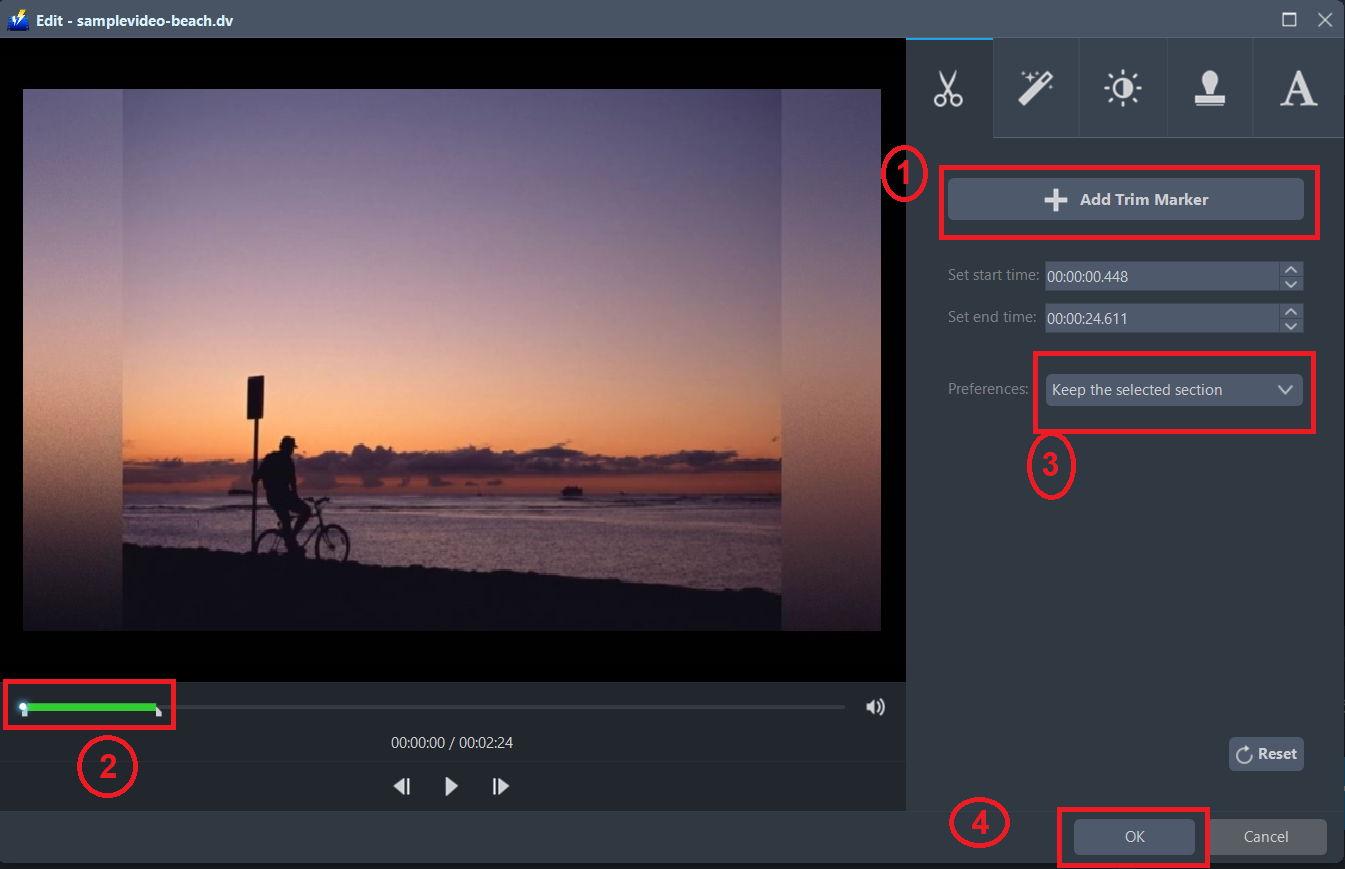Click the Add Trim Marker button
1345x869 pixels.
coord(1128,199)
